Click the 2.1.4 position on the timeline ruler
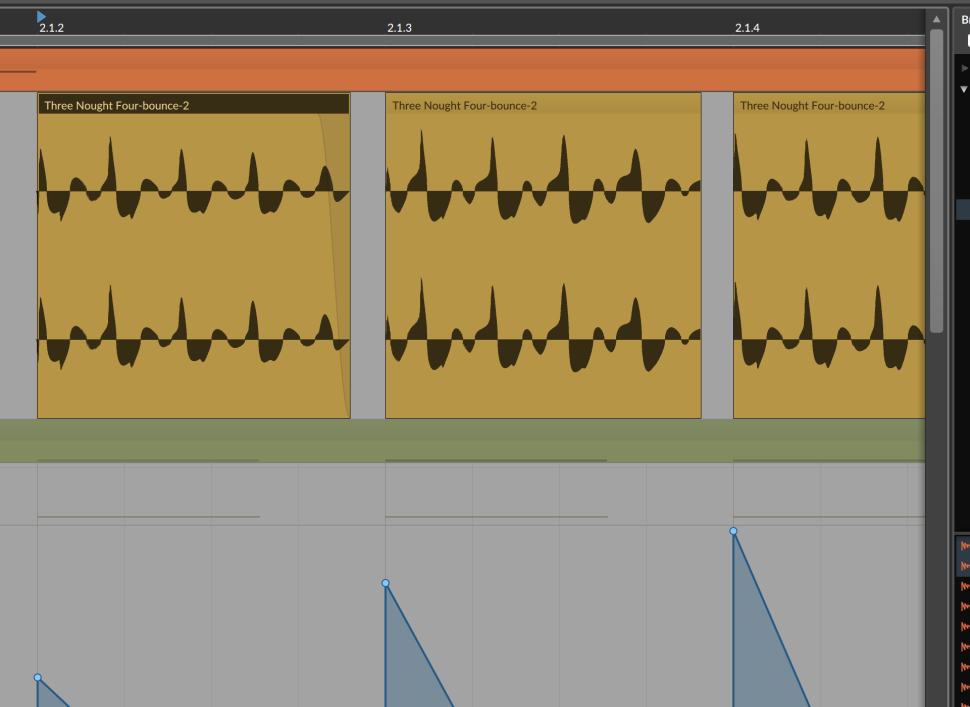The width and height of the screenshot is (970, 707). 747,28
